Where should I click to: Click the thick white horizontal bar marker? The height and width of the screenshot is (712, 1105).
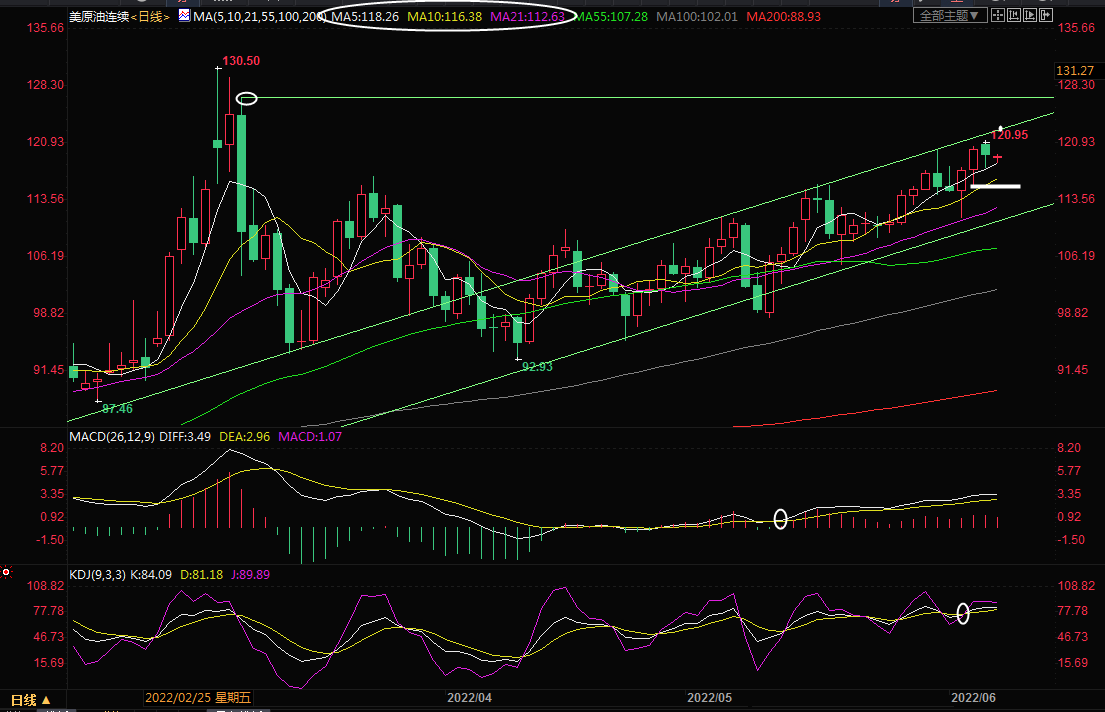pos(995,186)
